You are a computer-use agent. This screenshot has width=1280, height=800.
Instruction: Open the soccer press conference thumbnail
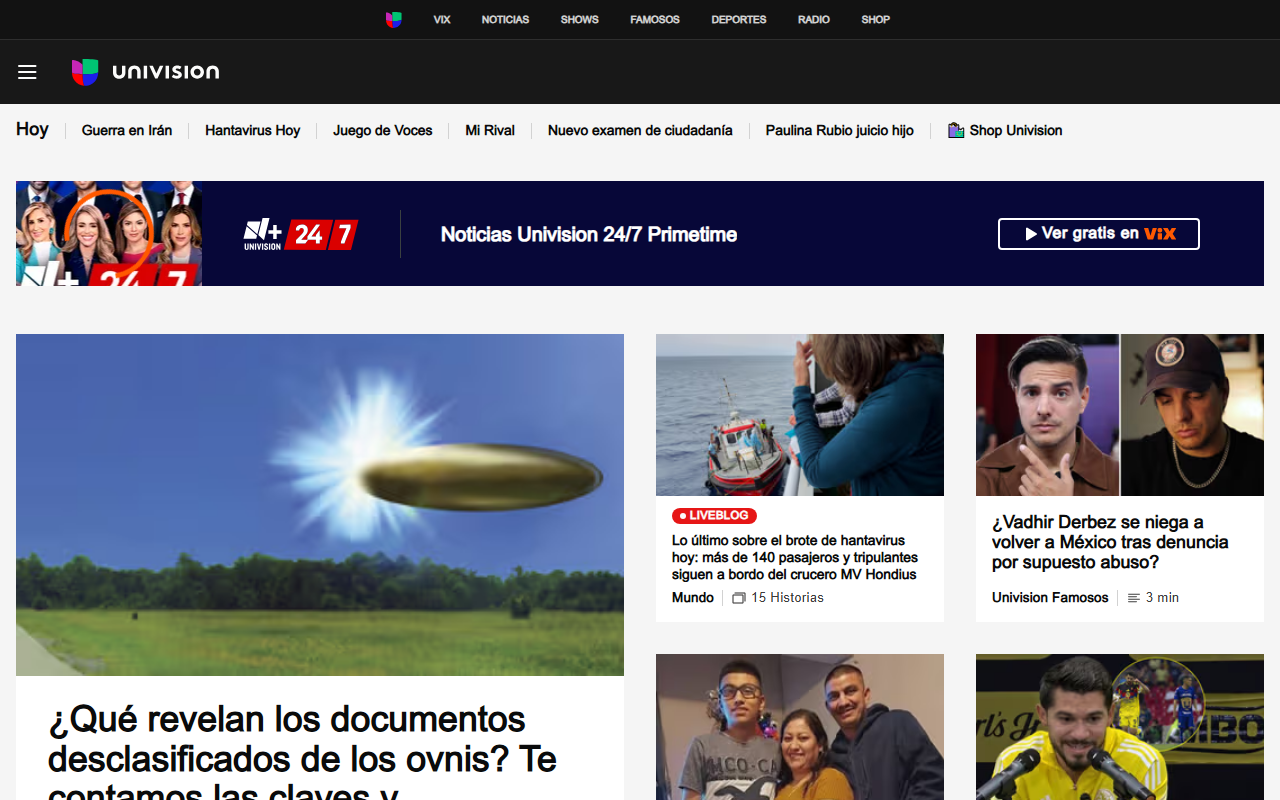1120,727
